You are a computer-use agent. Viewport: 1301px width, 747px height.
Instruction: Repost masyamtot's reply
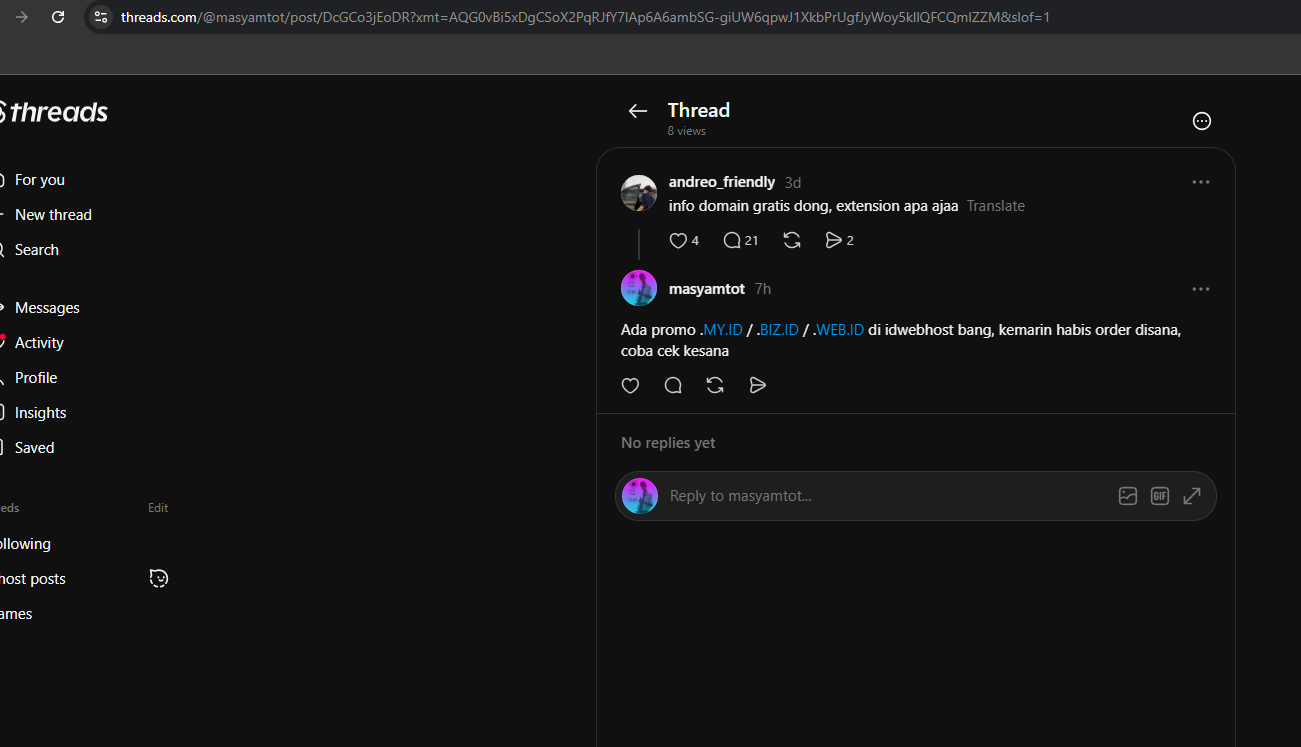(x=715, y=385)
